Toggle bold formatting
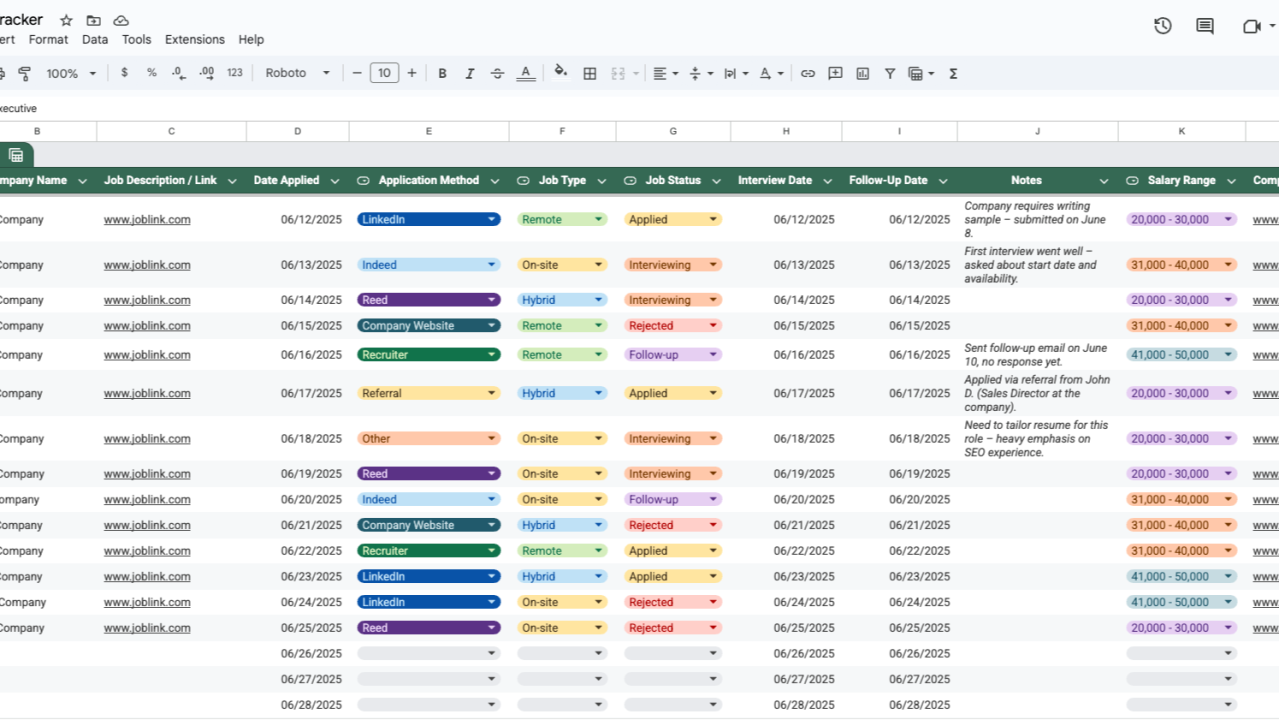 point(442,73)
